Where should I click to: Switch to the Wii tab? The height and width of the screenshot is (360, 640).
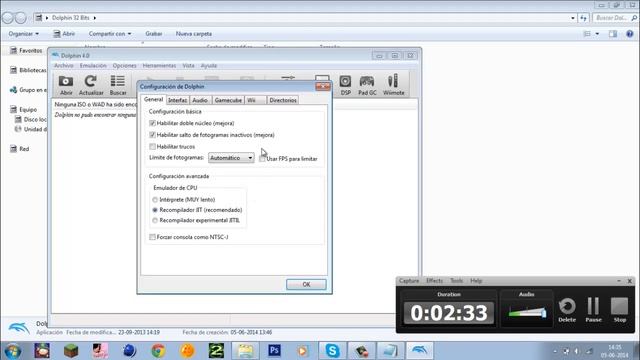tap(256, 100)
